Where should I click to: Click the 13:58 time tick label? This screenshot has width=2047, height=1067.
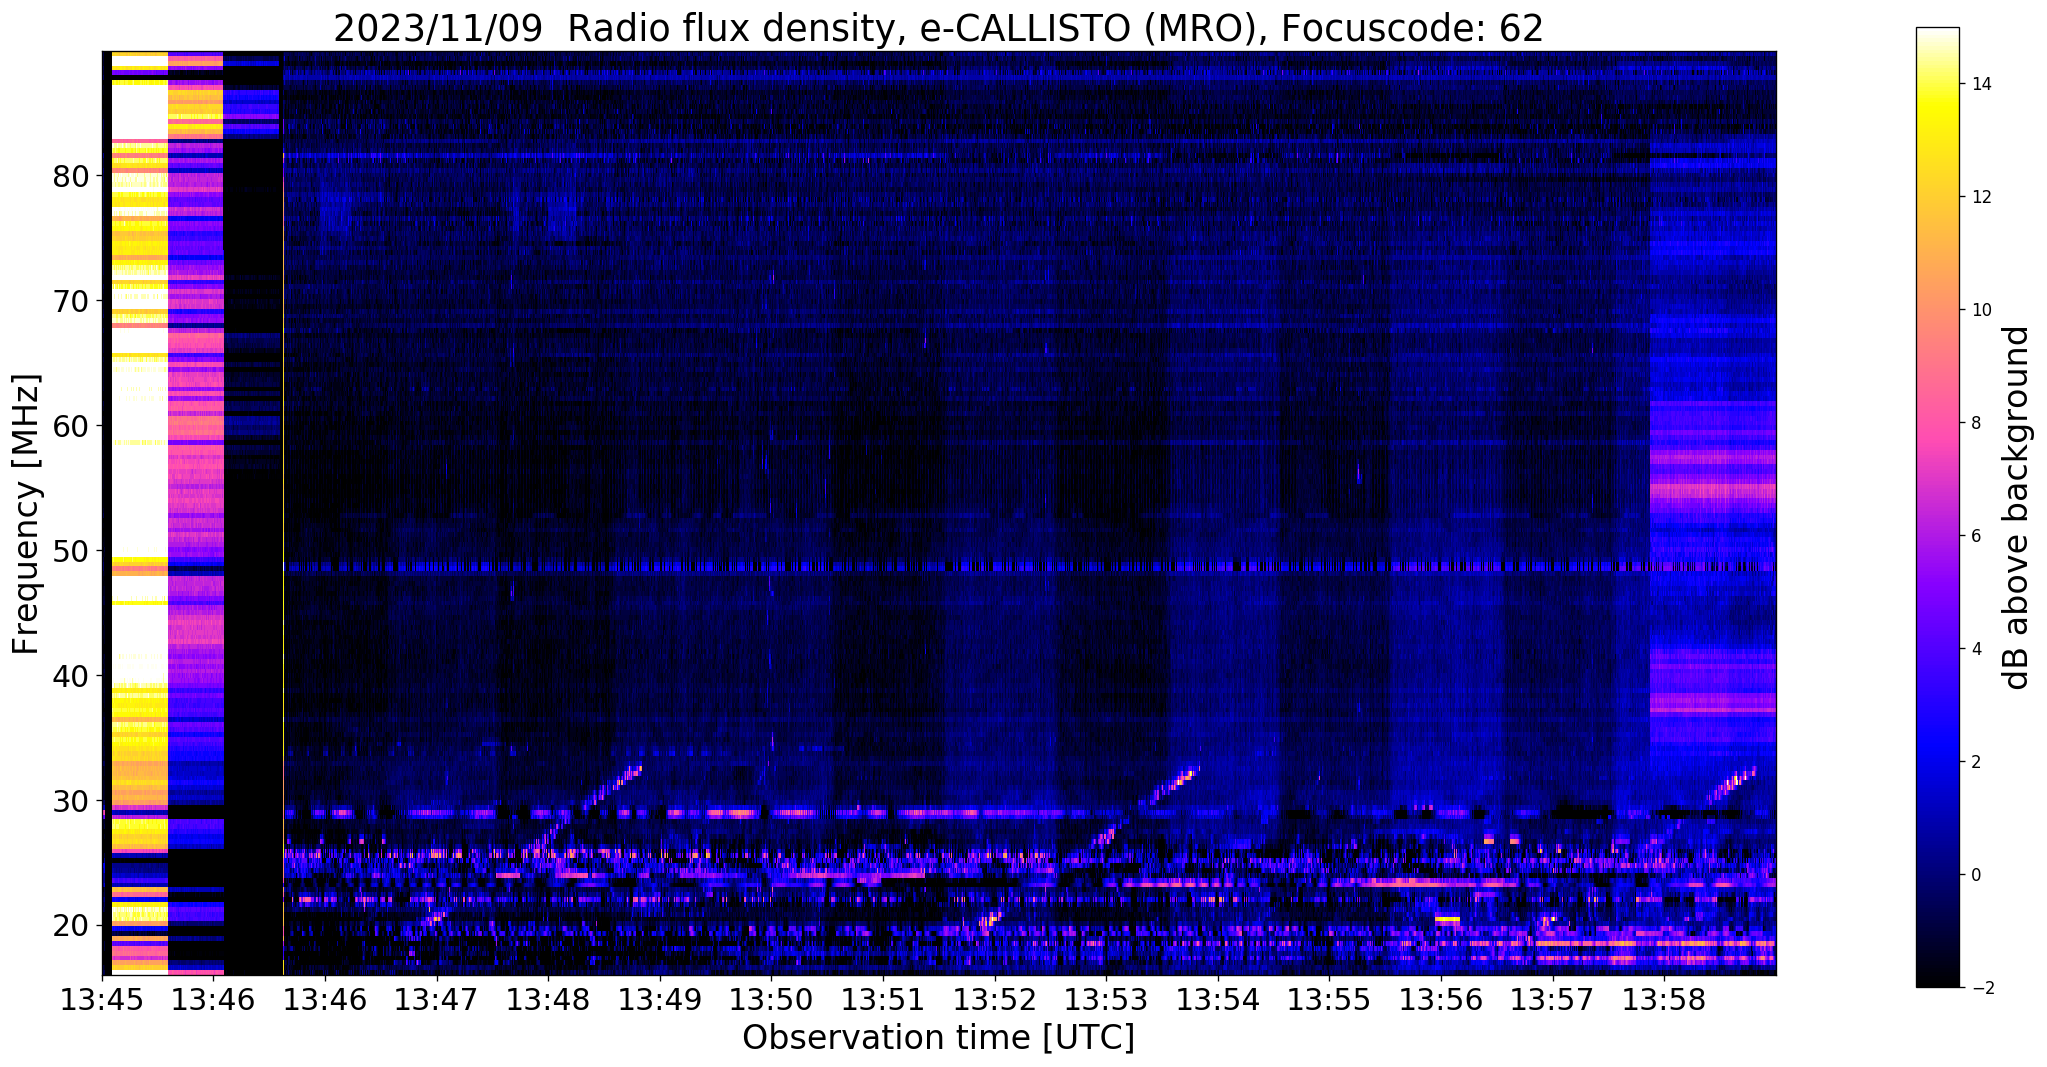tap(1663, 999)
